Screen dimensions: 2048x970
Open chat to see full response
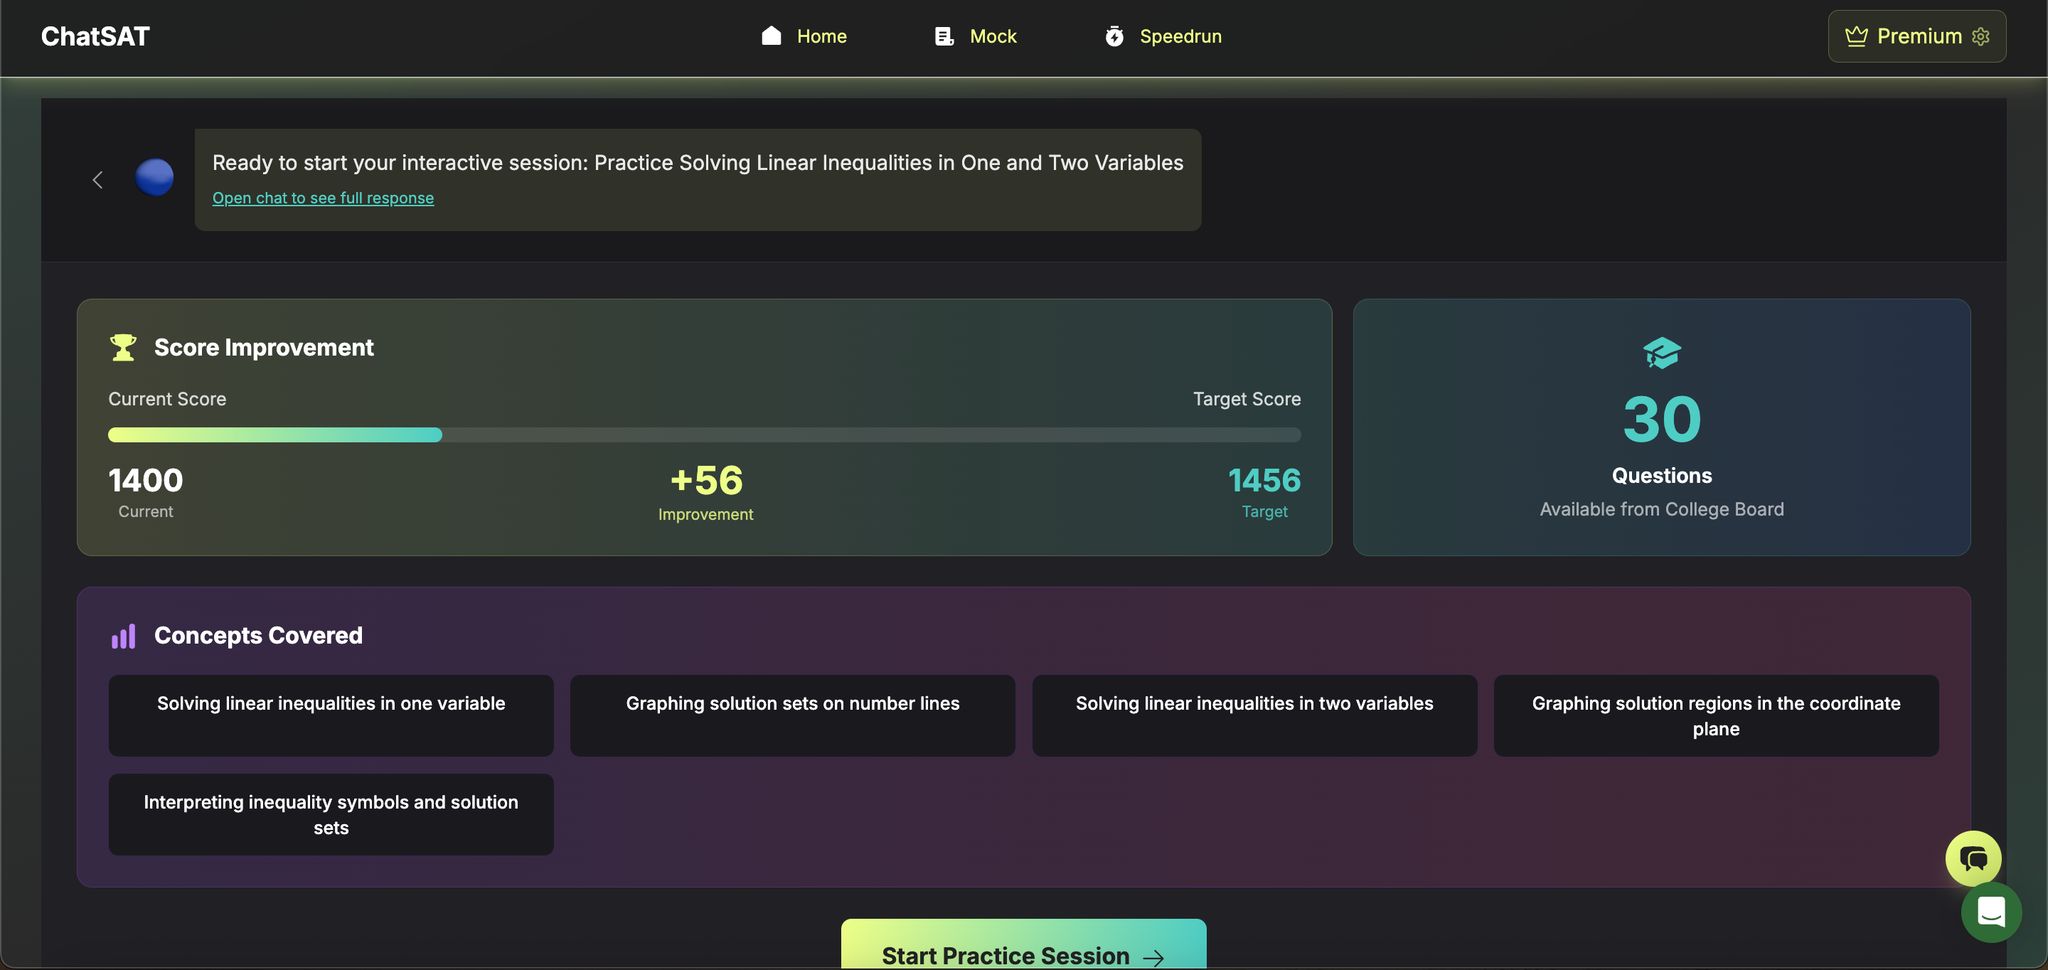323,198
